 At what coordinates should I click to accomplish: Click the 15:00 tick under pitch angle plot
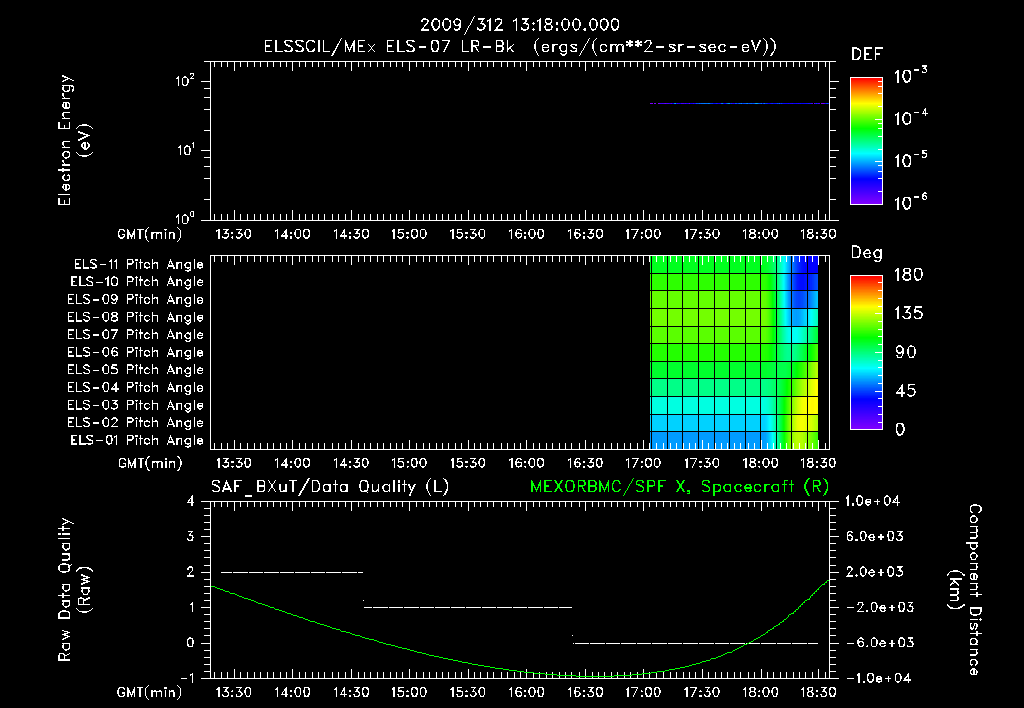(x=409, y=463)
